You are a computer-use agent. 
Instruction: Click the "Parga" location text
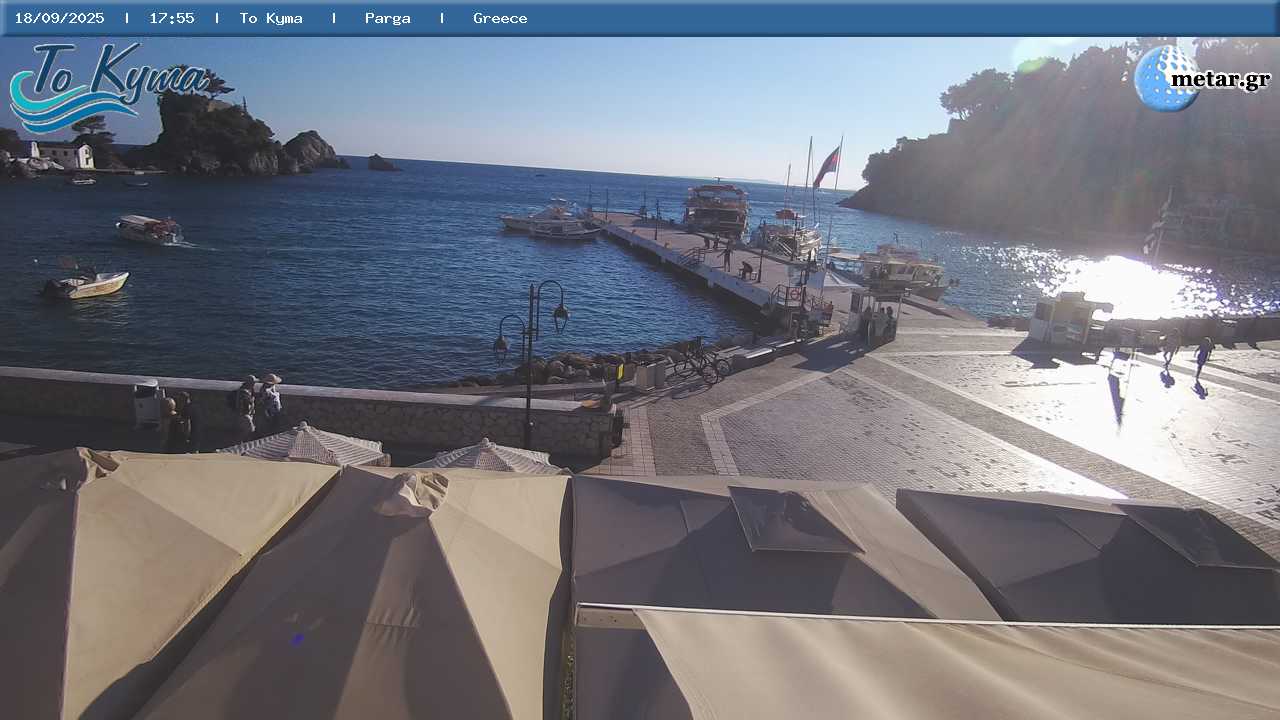(388, 18)
